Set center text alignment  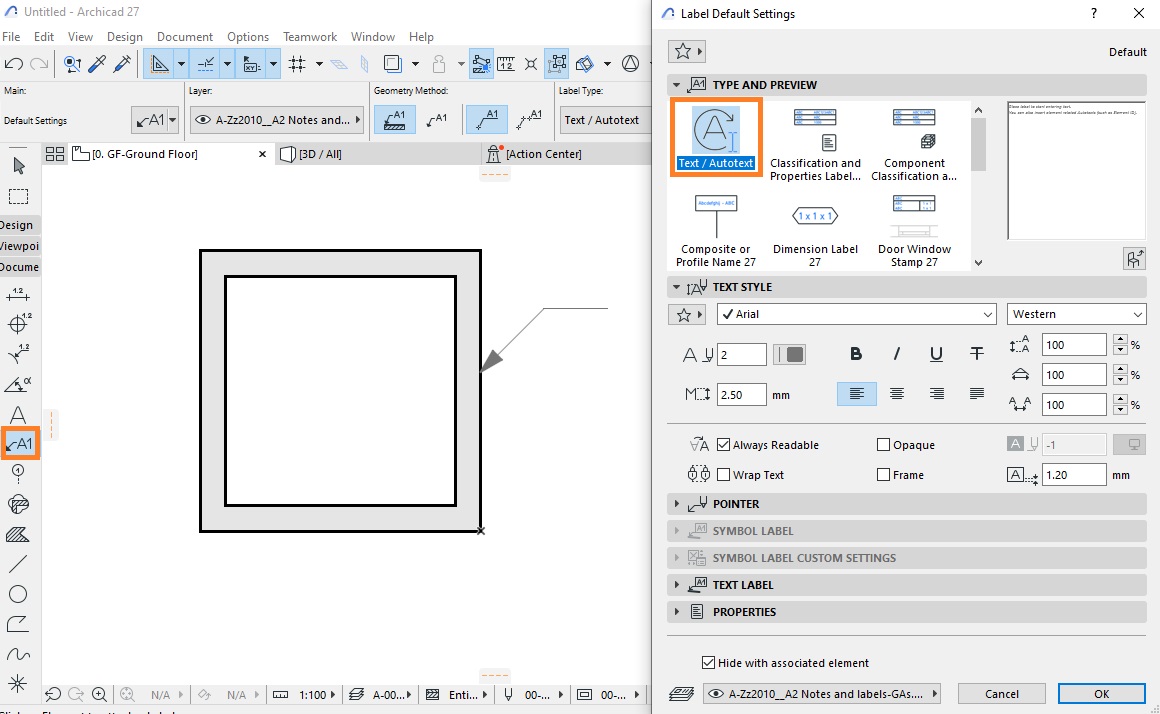[897, 394]
